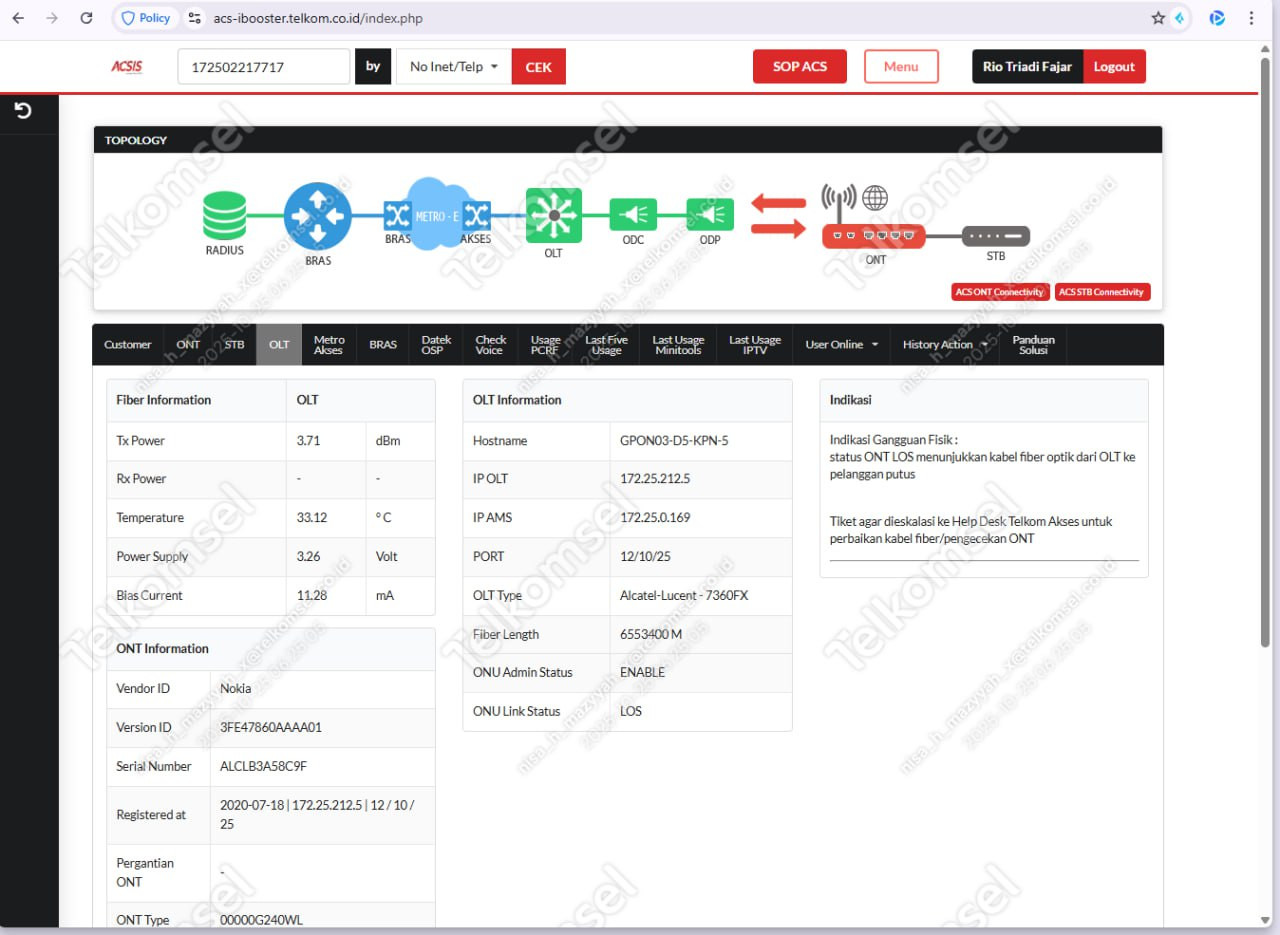Open the Last Five Usage tab
This screenshot has width=1280, height=935.
point(606,345)
